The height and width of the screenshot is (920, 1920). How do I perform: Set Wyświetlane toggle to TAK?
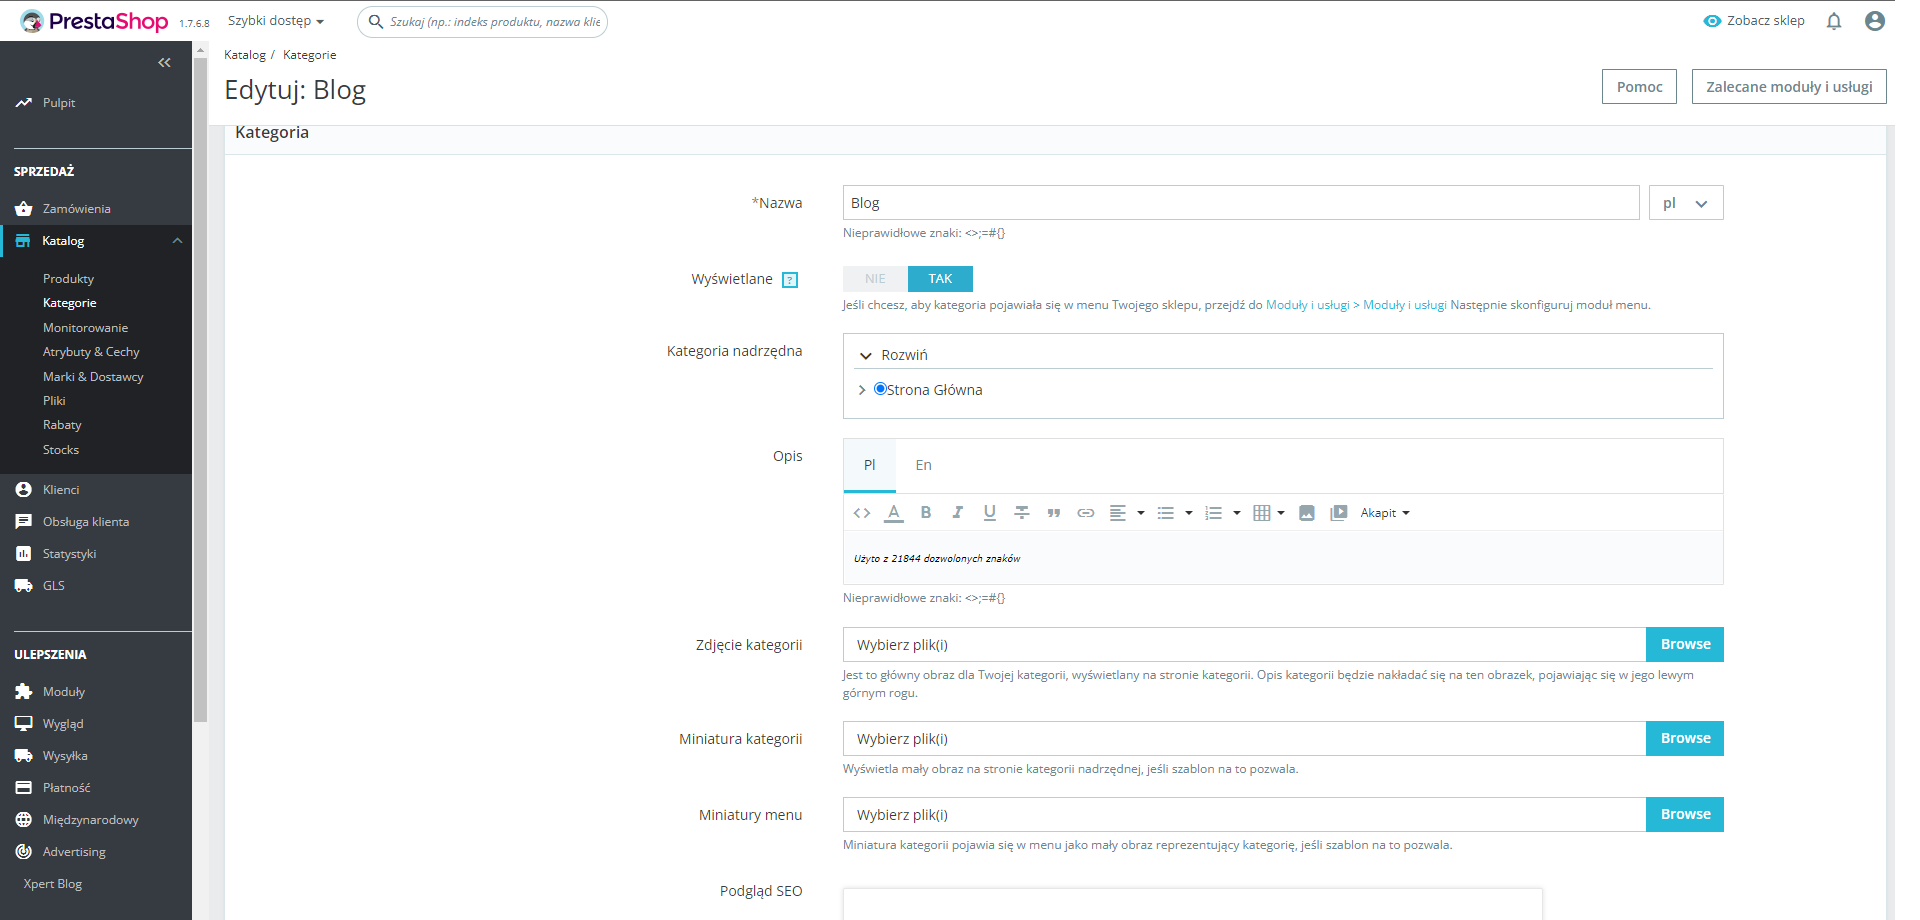(940, 279)
